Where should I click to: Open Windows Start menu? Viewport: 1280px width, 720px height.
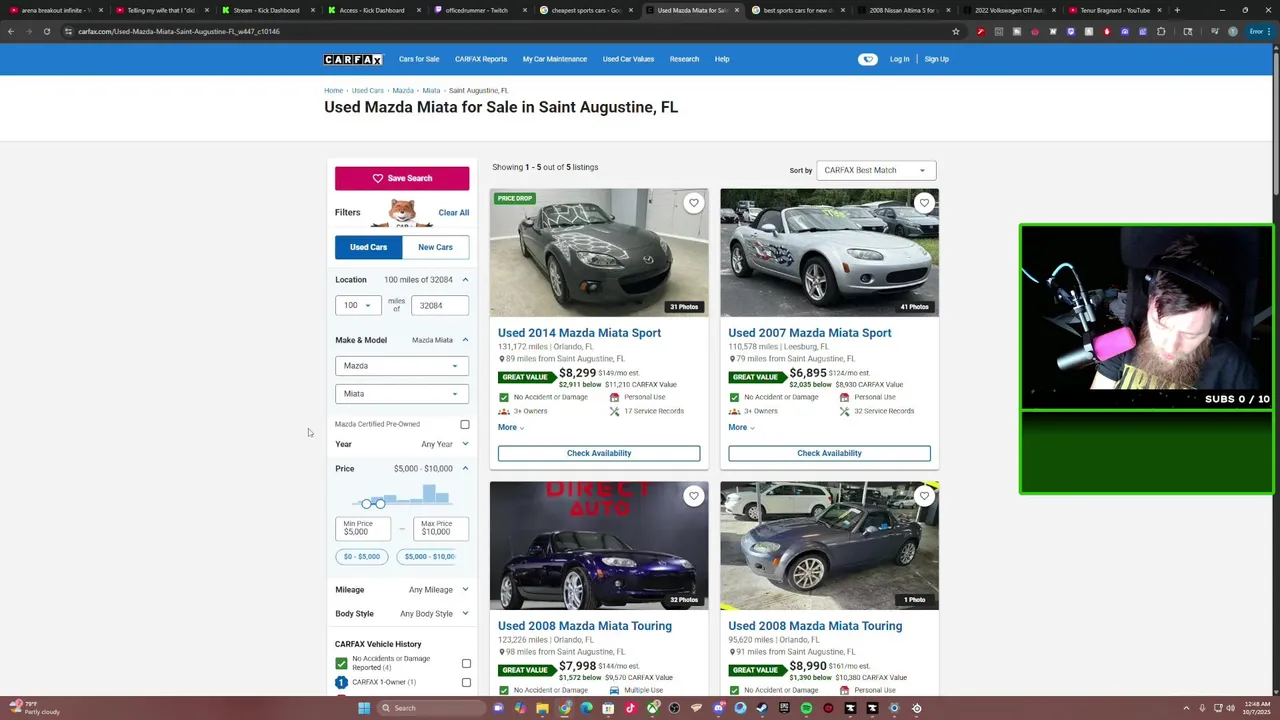tap(364, 708)
